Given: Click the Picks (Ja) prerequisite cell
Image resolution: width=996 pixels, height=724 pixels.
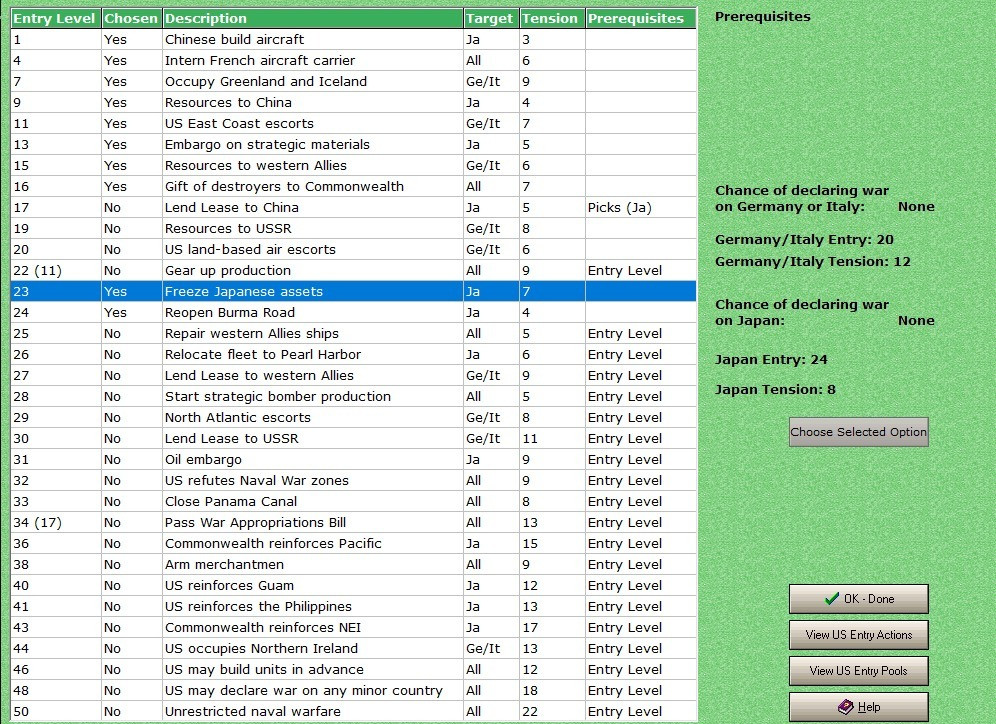Looking at the screenshot, I should [x=640, y=207].
